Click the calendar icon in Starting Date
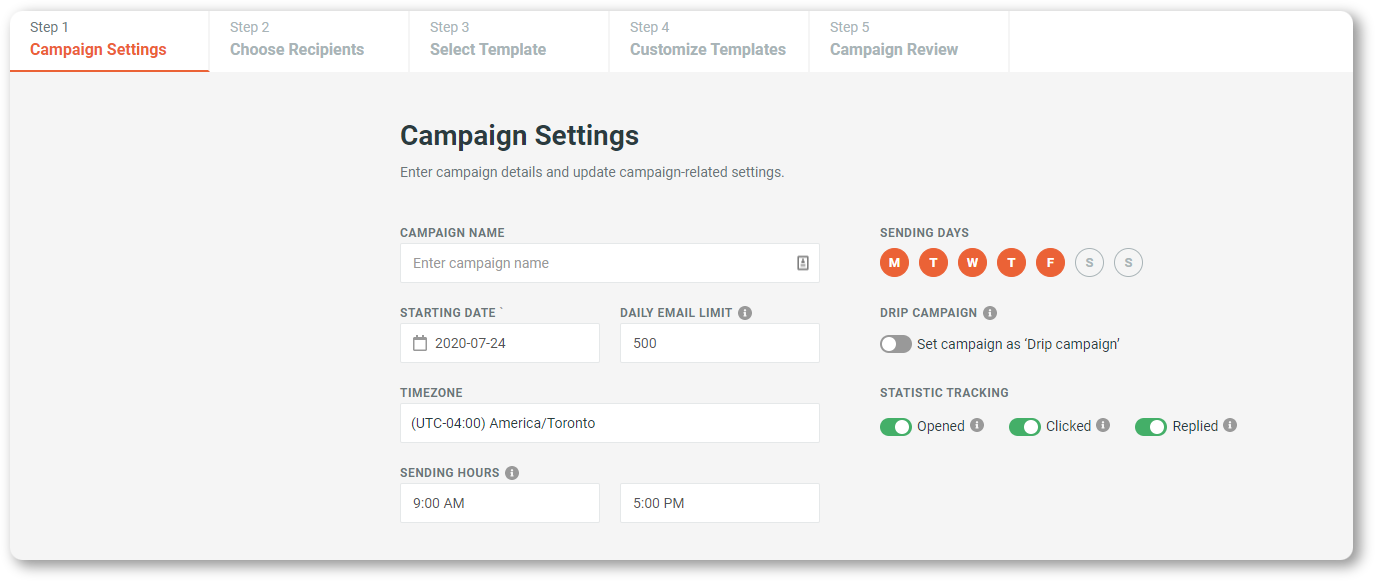1375x581 pixels. click(420, 343)
